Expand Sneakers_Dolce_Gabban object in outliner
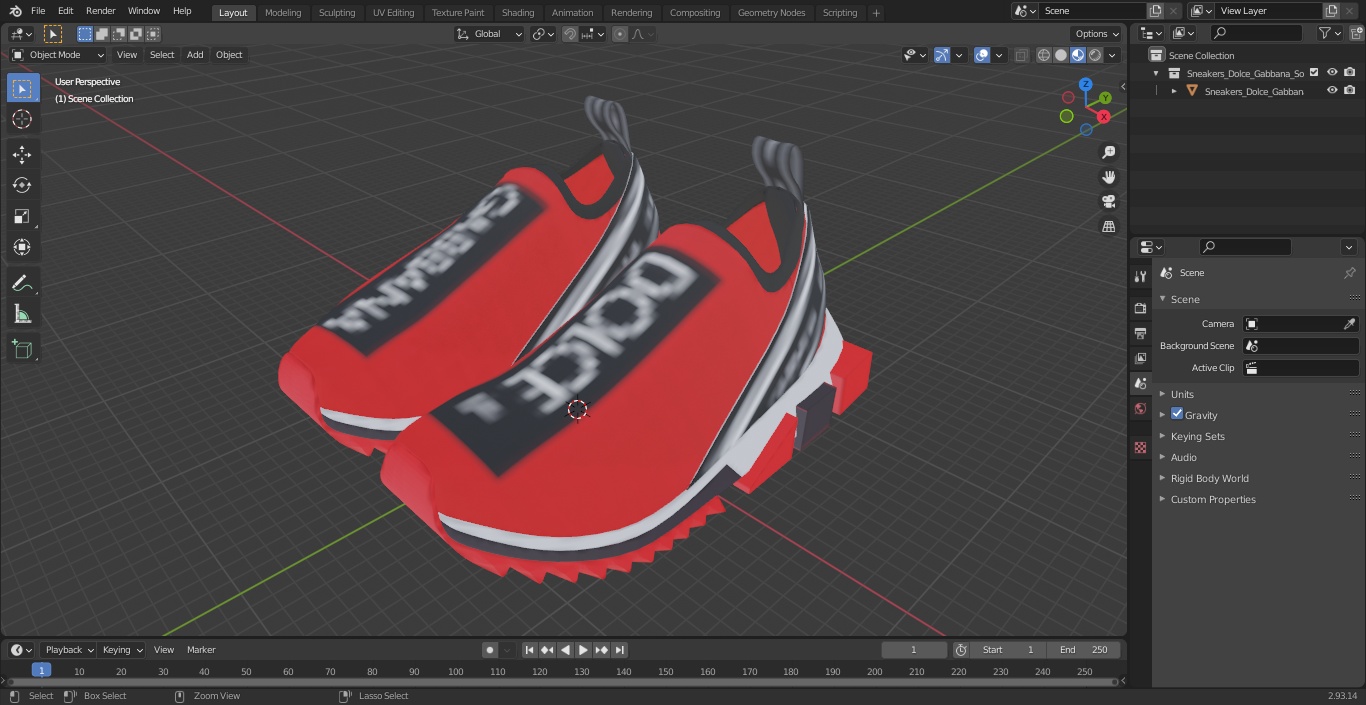Viewport: 1366px width, 705px height. (1174, 91)
